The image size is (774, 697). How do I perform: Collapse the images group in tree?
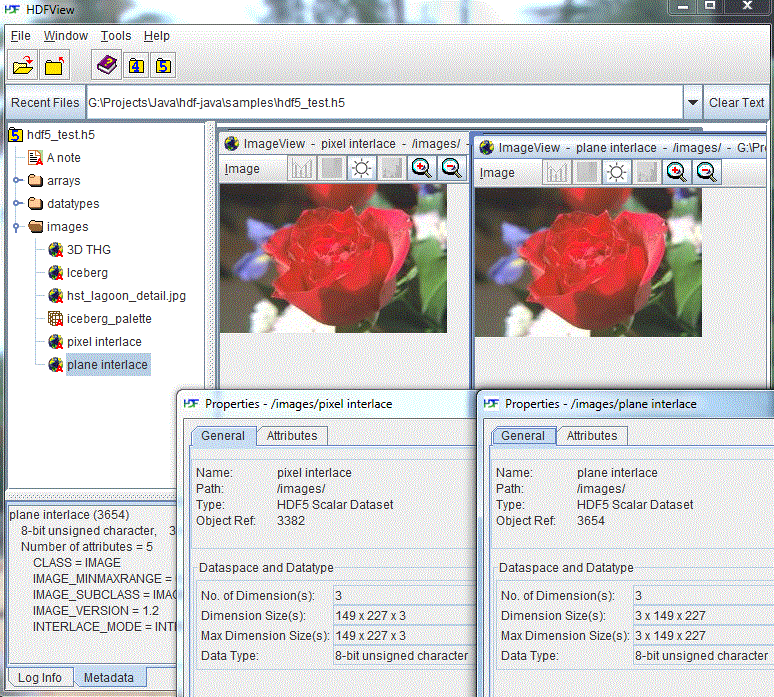(17, 227)
